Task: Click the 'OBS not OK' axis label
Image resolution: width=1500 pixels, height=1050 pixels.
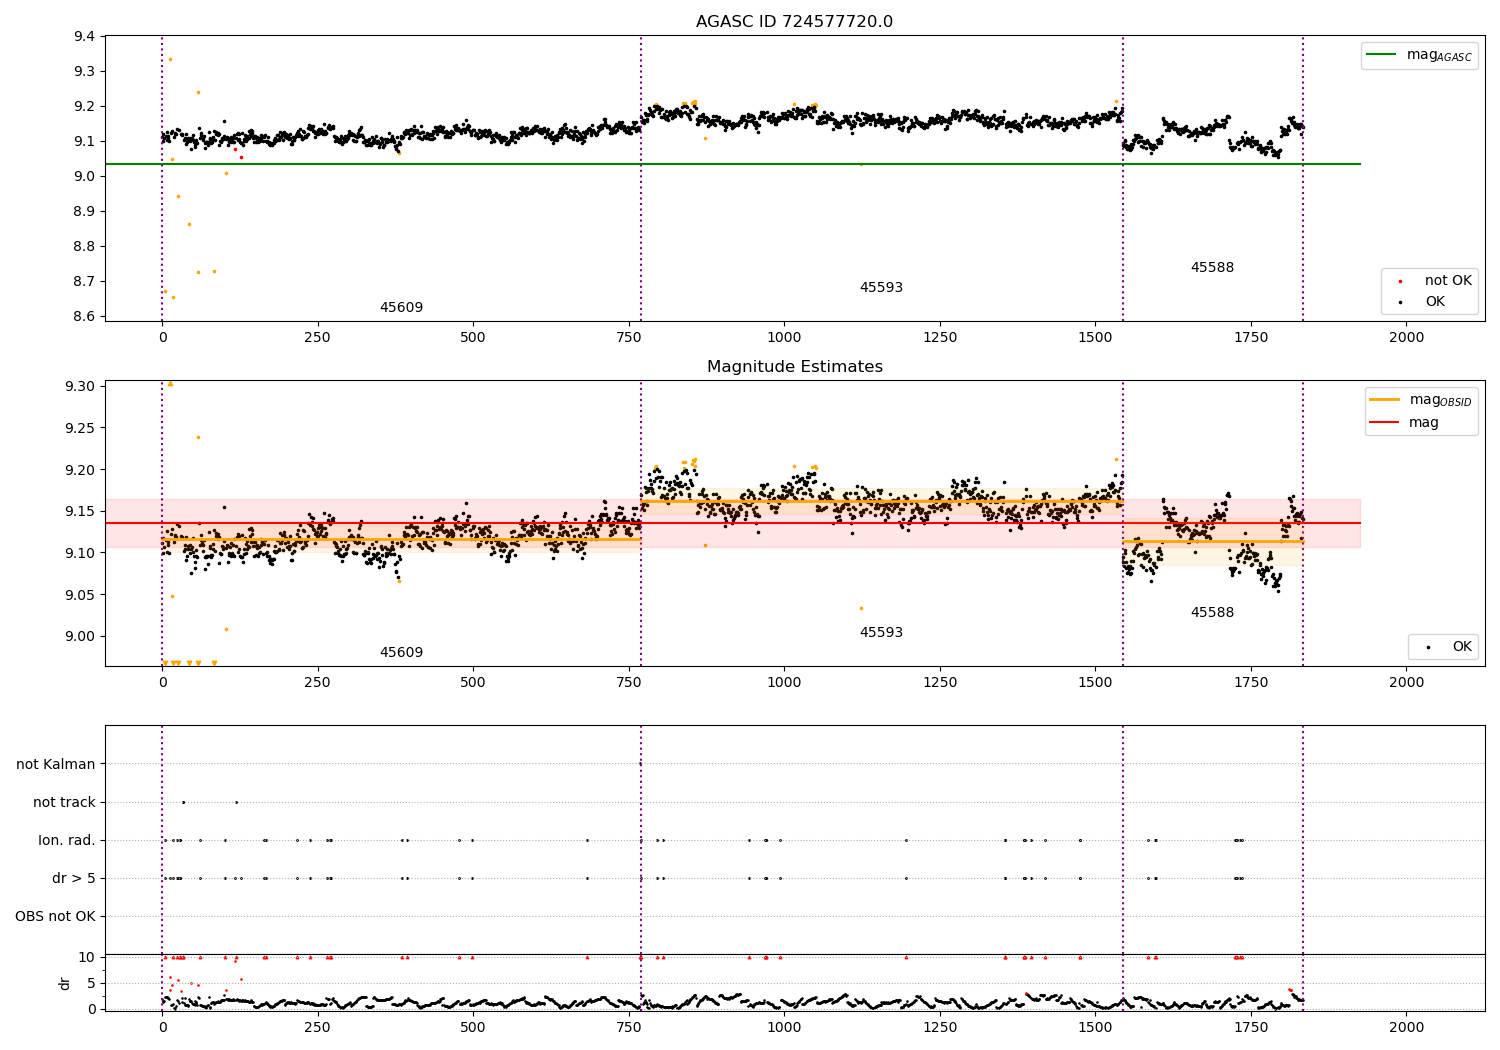Action: (55, 916)
